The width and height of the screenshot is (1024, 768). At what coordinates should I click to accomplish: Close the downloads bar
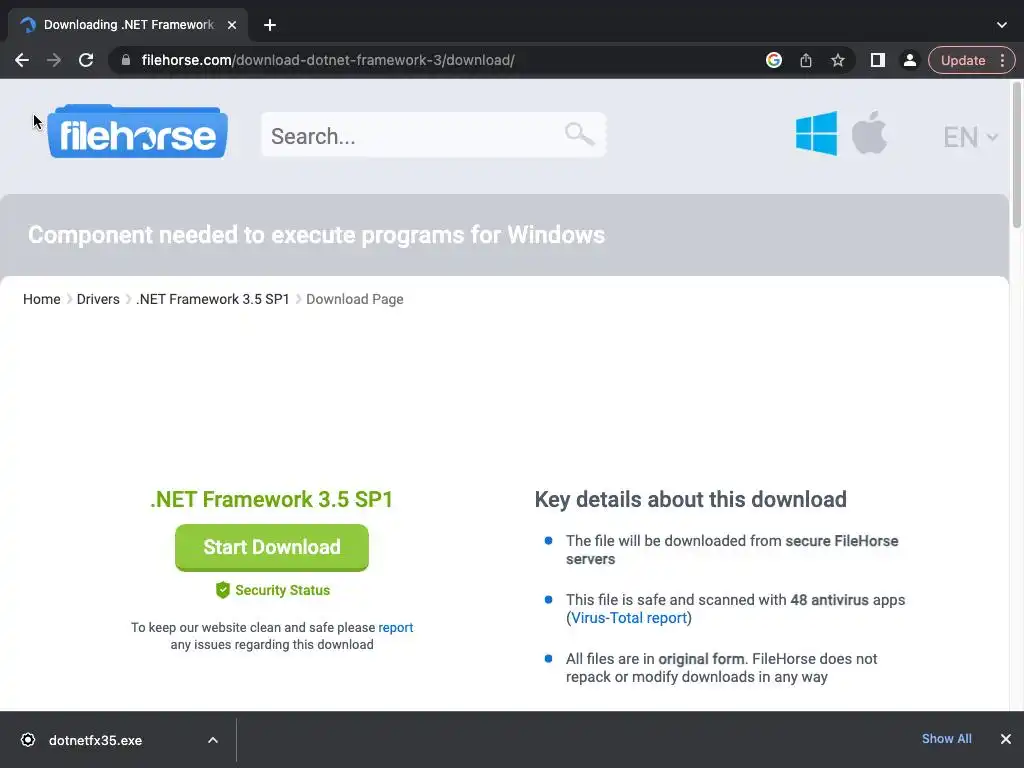pos(1006,739)
